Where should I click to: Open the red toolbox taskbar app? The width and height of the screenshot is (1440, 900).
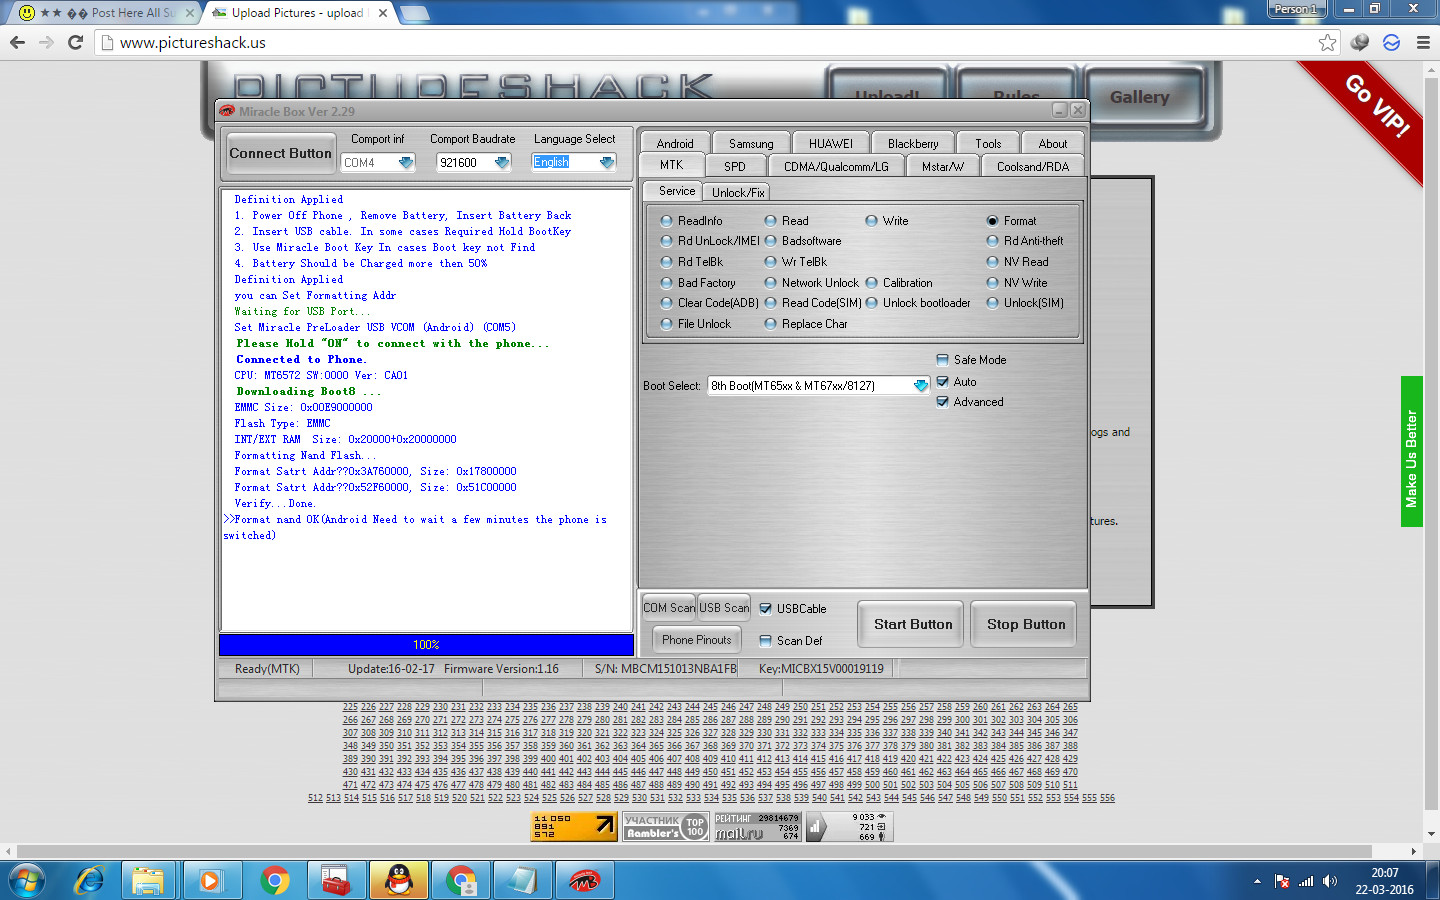(x=336, y=881)
